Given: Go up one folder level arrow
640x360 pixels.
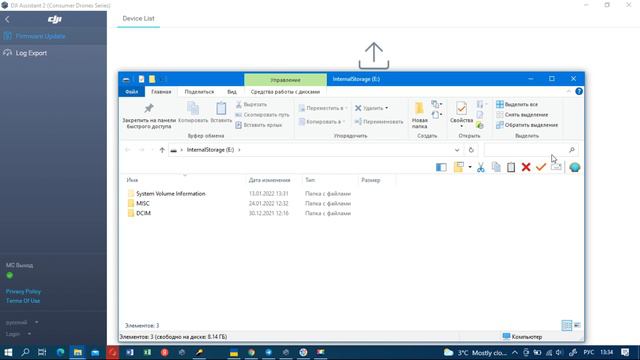Looking at the screenshot, I should [x=162, y=150].
